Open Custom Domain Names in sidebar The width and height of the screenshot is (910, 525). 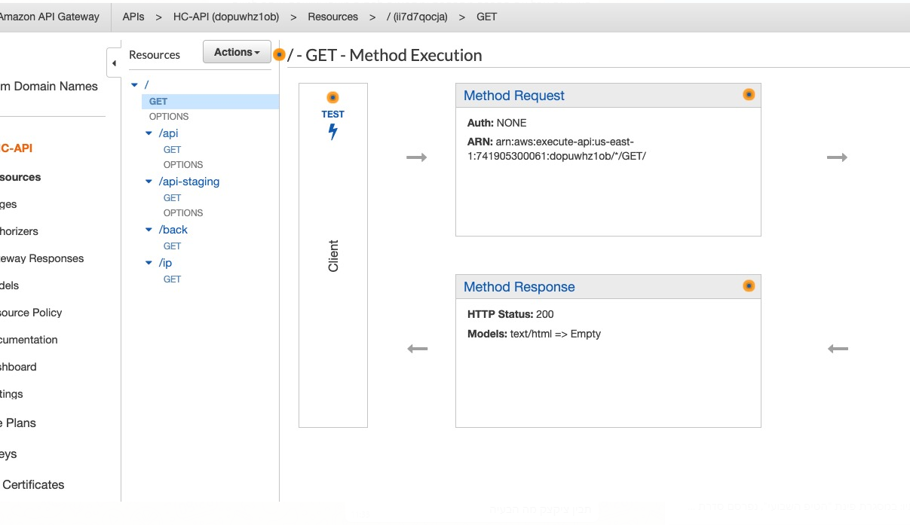(x=49, y=86)
